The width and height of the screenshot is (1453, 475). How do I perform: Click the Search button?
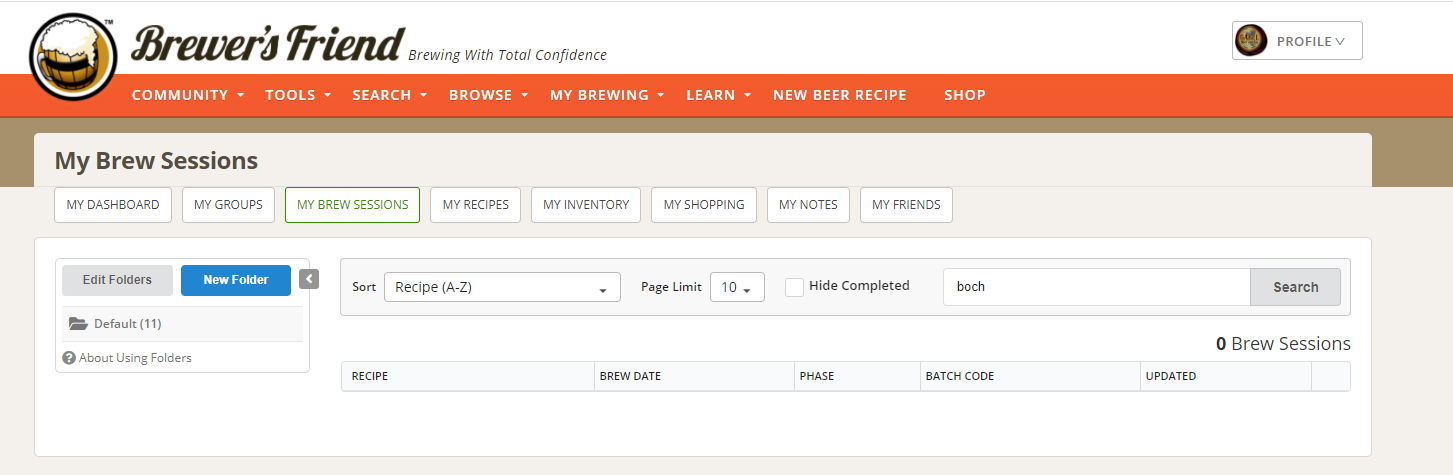click(x=1295, y=287)
